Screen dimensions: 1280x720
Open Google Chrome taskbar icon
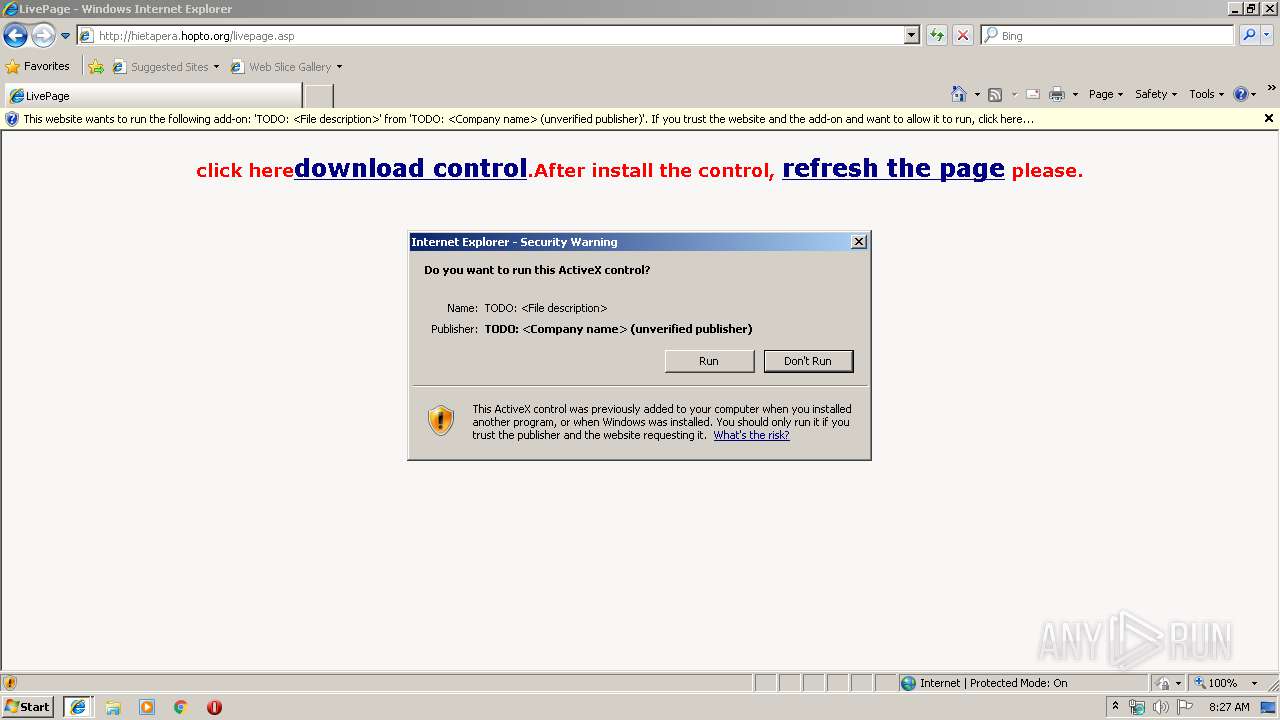pyautogui.click(x=181, y=707)
